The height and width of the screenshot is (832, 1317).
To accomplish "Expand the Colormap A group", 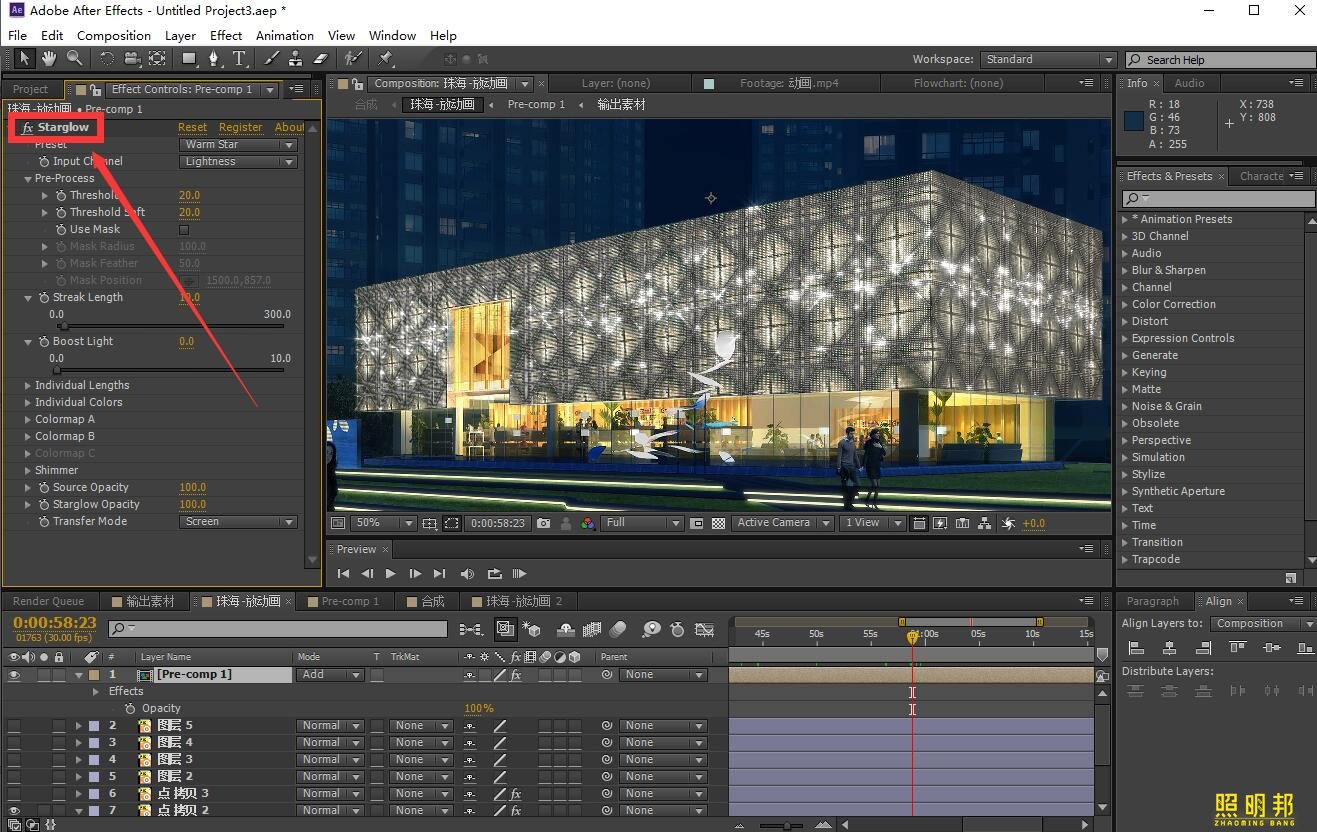I will pyautogui.click(x=28, y=420).
